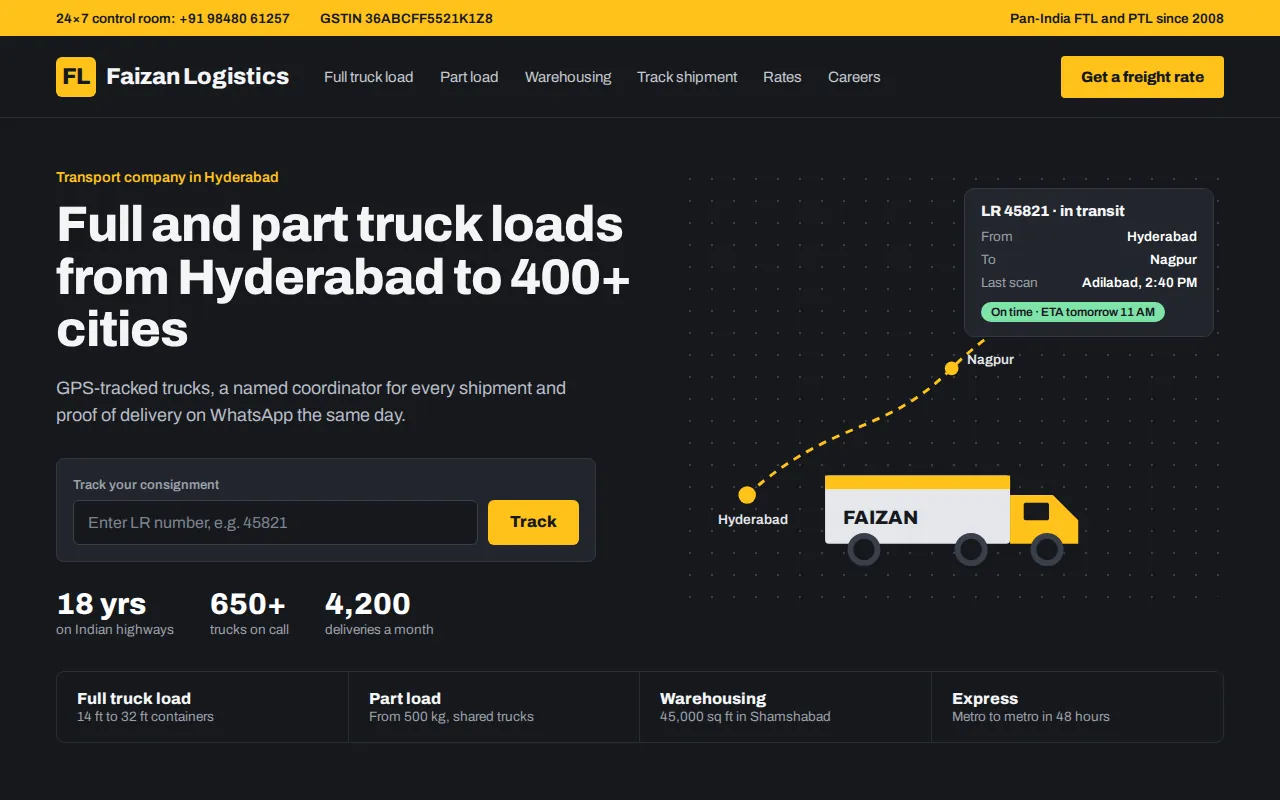
Task: Click the Hyderabad origin dot on the route
Action: click(x=747, y=495)
